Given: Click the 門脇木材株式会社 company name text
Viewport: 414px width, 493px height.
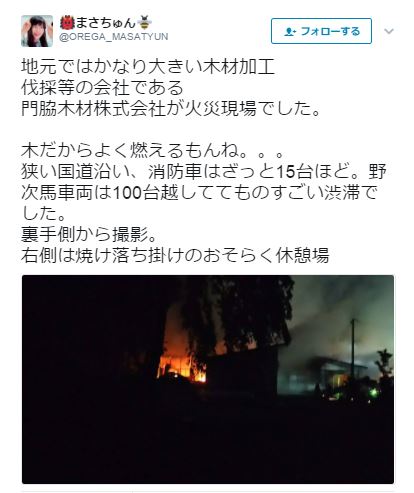Looking at the screenshot, I should click(x=94, y=109).
